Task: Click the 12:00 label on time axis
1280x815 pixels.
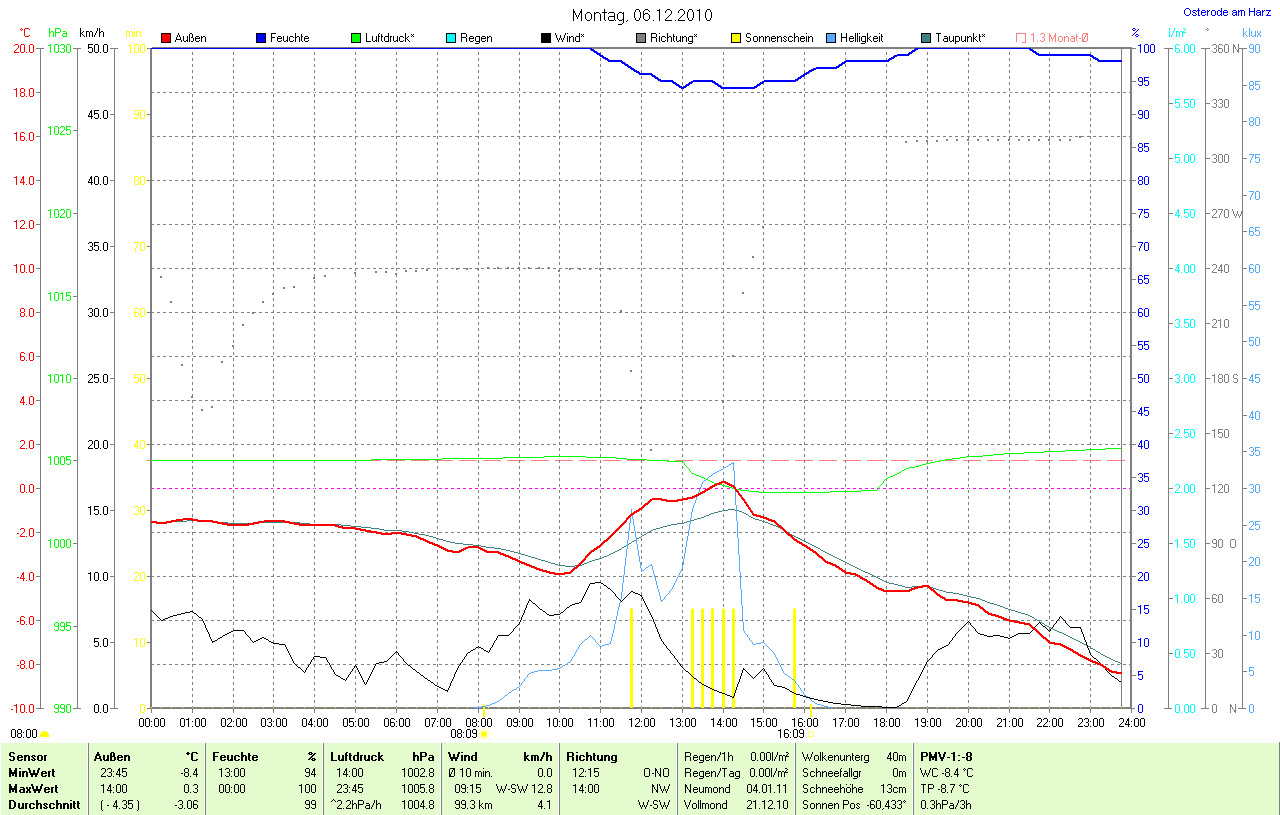Action: 641,722
